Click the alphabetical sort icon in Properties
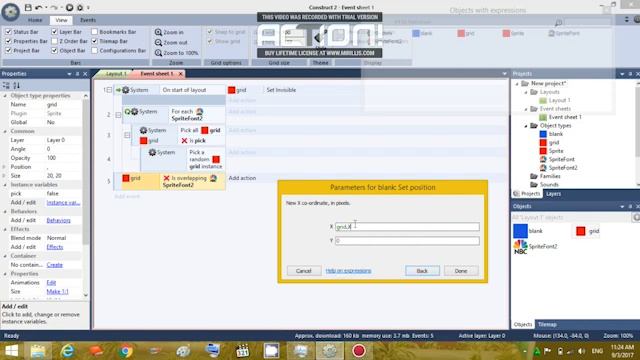Image resolution: width=640 pixels, height=360 pixels. (17, 85)
